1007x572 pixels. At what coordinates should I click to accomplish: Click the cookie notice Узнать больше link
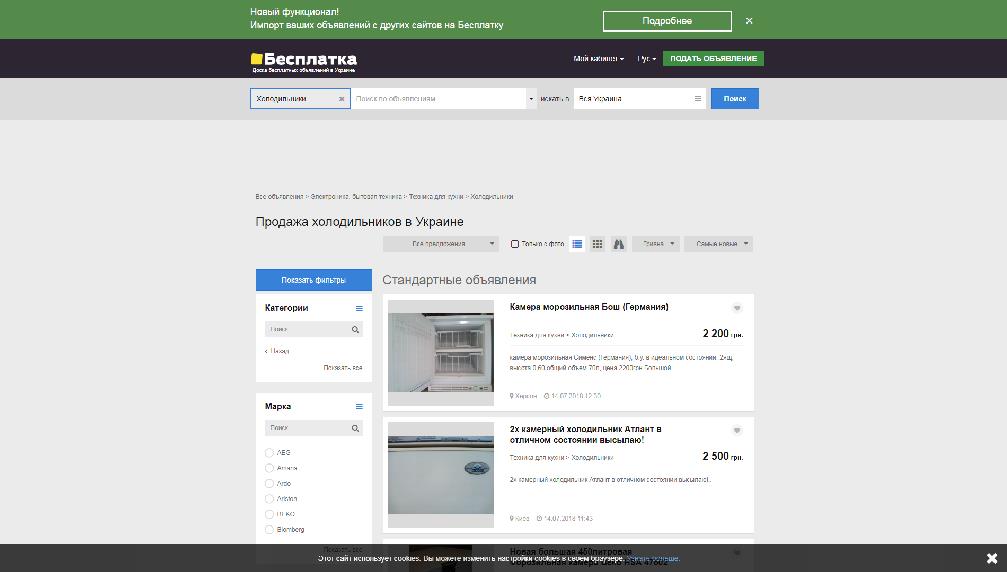click(x=652, y=559)
